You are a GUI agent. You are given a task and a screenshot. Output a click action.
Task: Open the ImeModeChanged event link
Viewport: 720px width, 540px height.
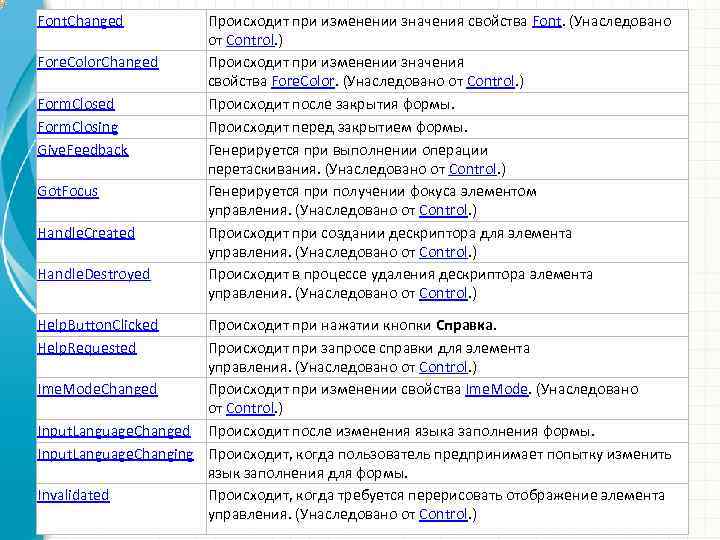coord(97,389)
